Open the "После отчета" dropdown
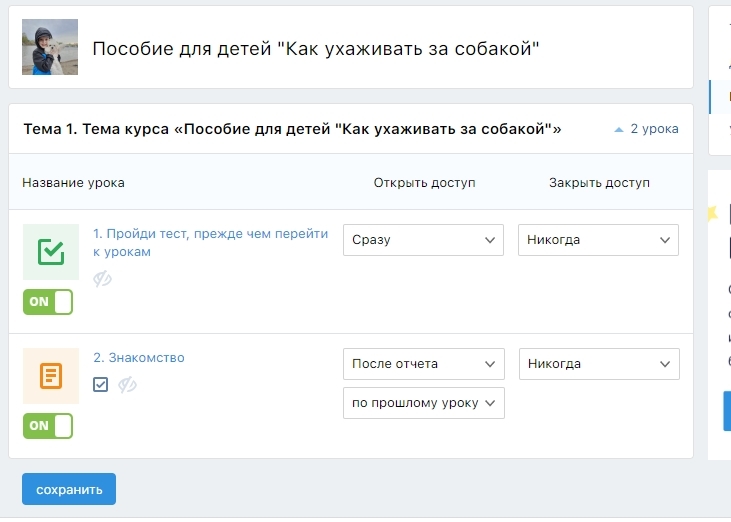Screen dimensions: 731x522 click(424, 364)
